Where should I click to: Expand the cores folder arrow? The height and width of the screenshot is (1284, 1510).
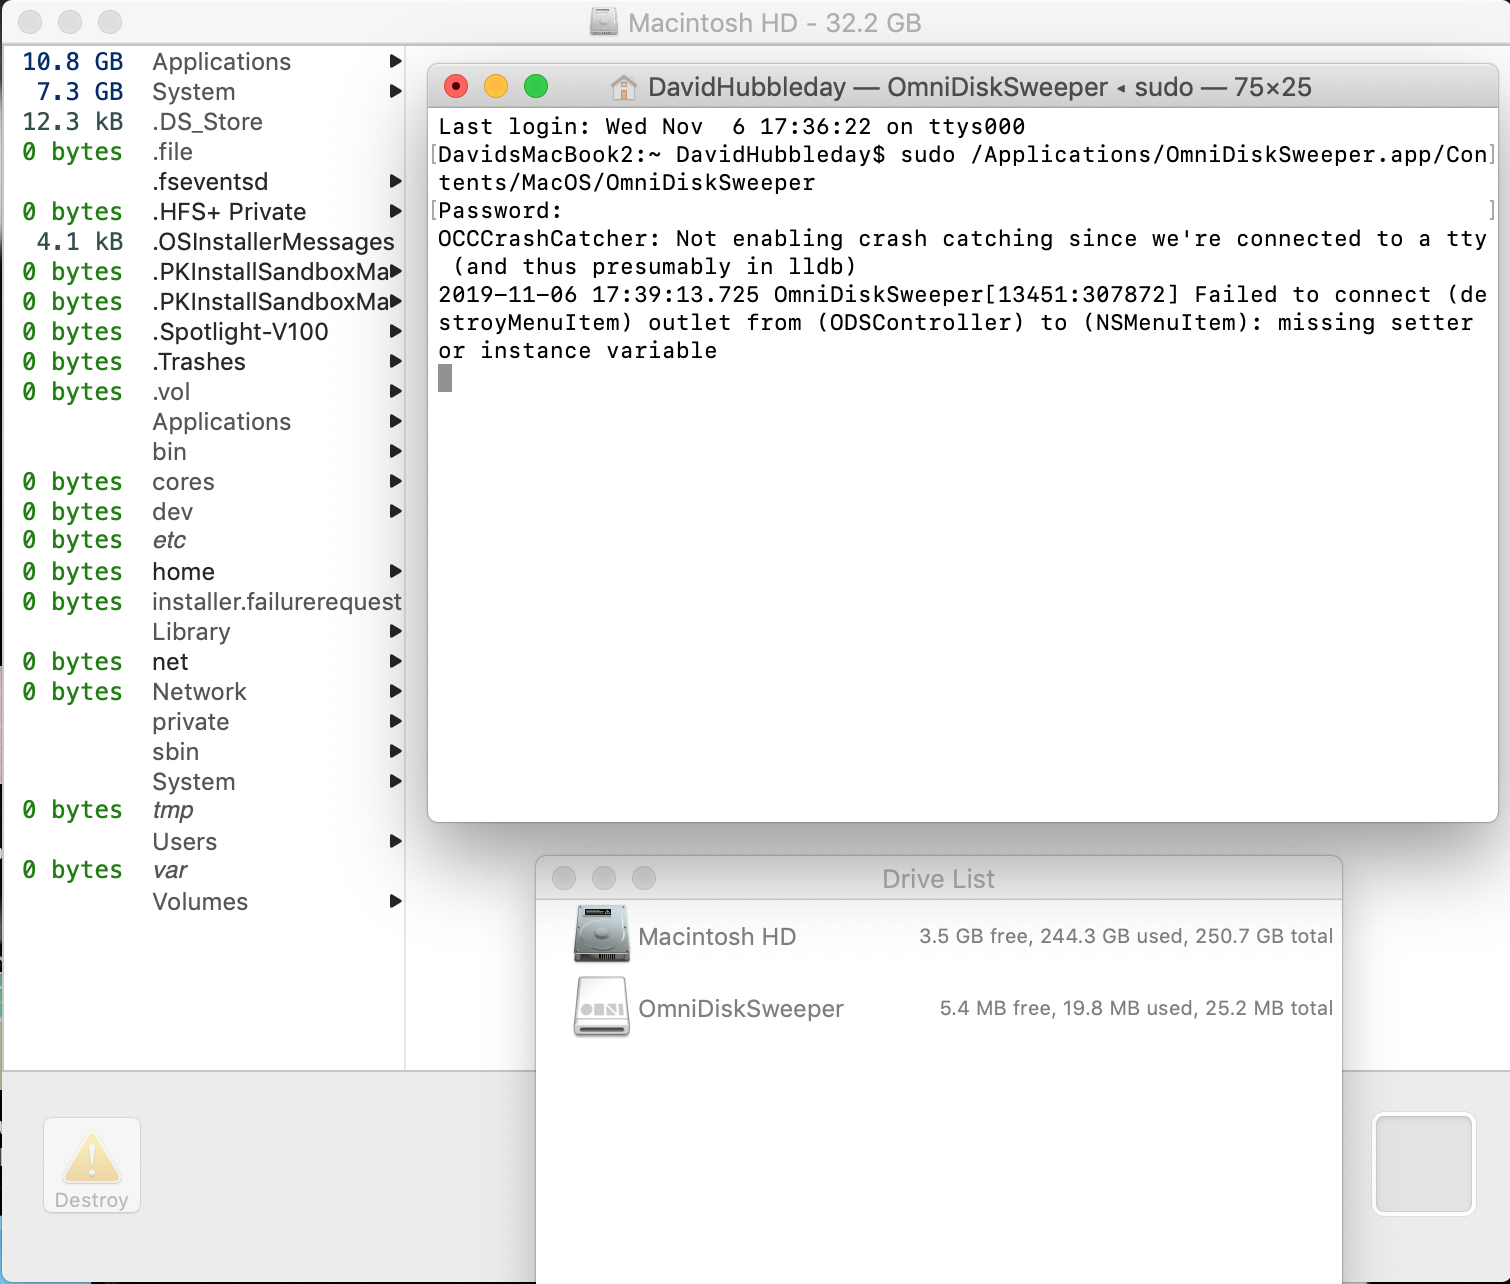coord(395,481)
